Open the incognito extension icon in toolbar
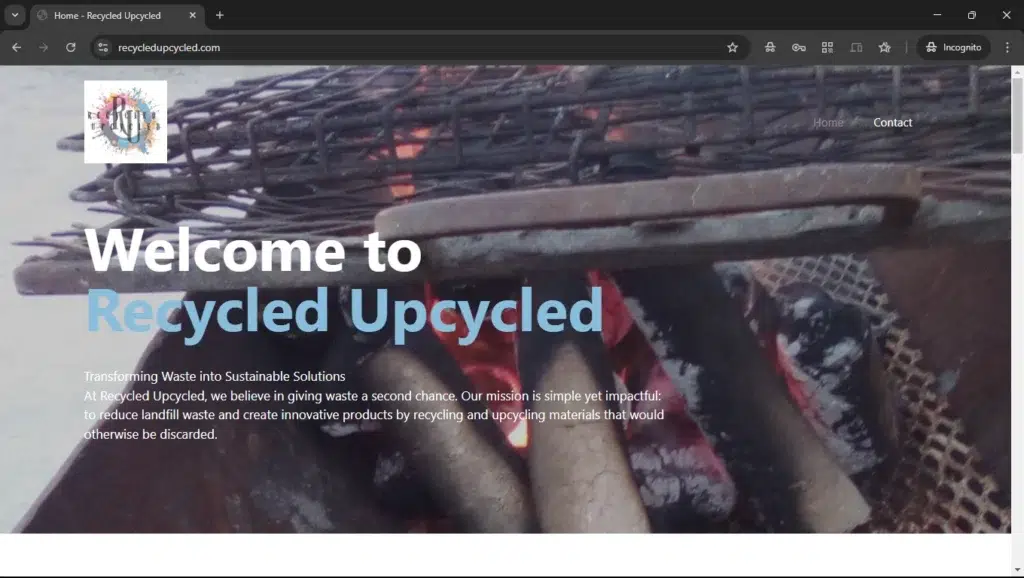 click(770, 47)
